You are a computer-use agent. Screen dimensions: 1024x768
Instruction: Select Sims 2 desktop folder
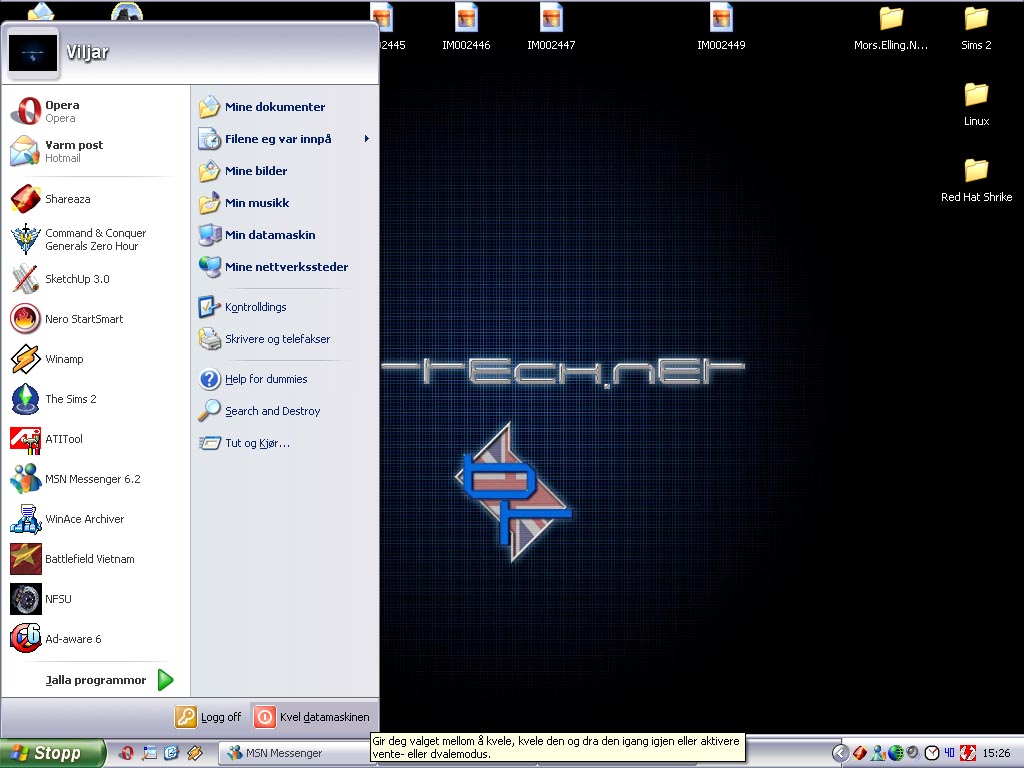pos(976,29)
